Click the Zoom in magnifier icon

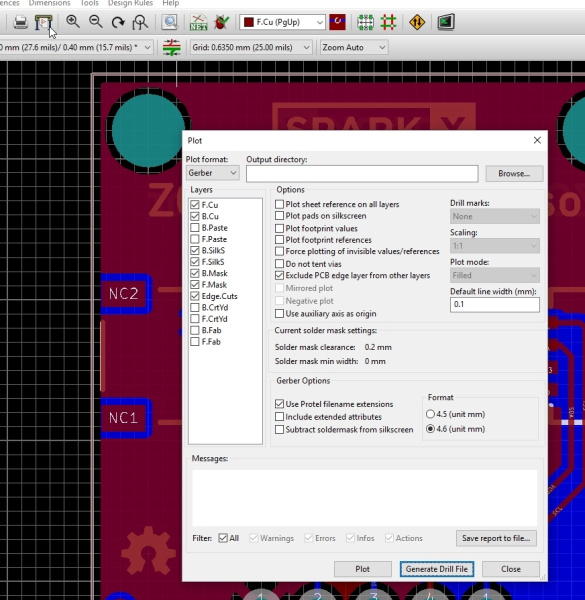[72, 22]
